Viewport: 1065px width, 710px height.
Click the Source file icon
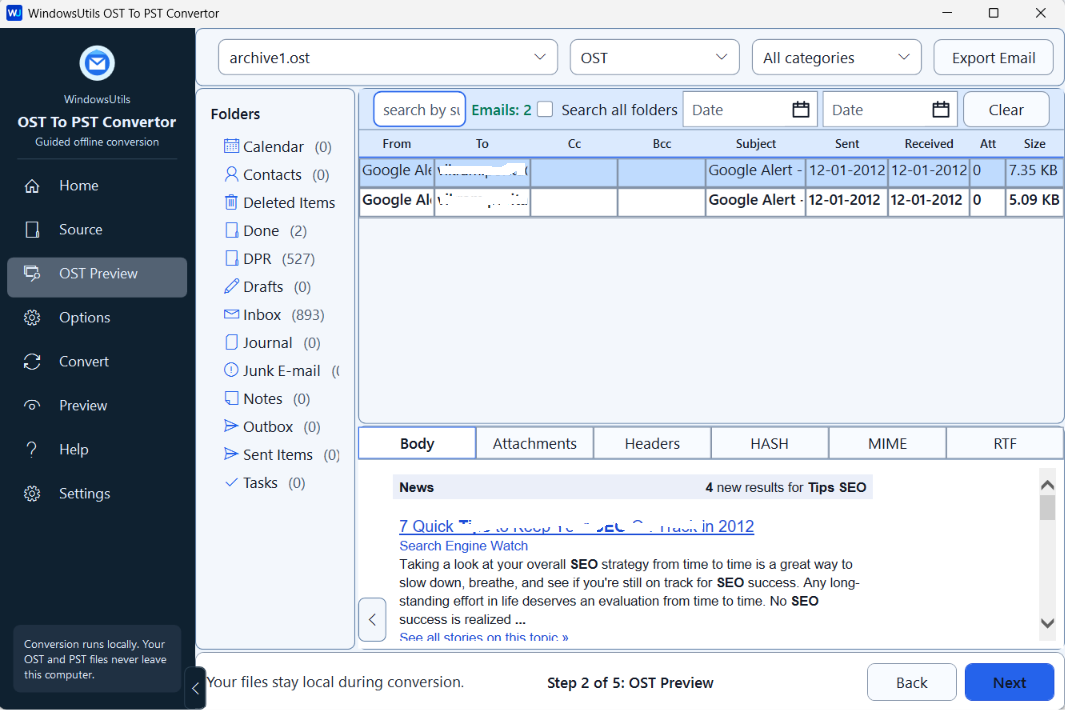click(x=32, y=230)
